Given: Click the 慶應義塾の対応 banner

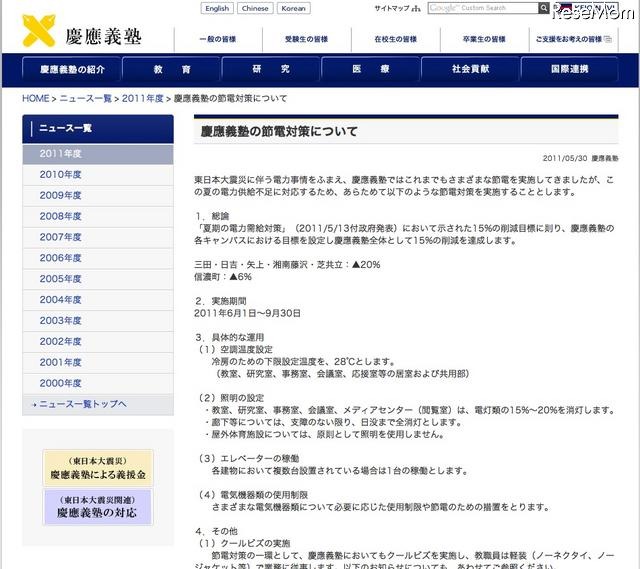Looking at the screenshot, I should coord(97,507).
